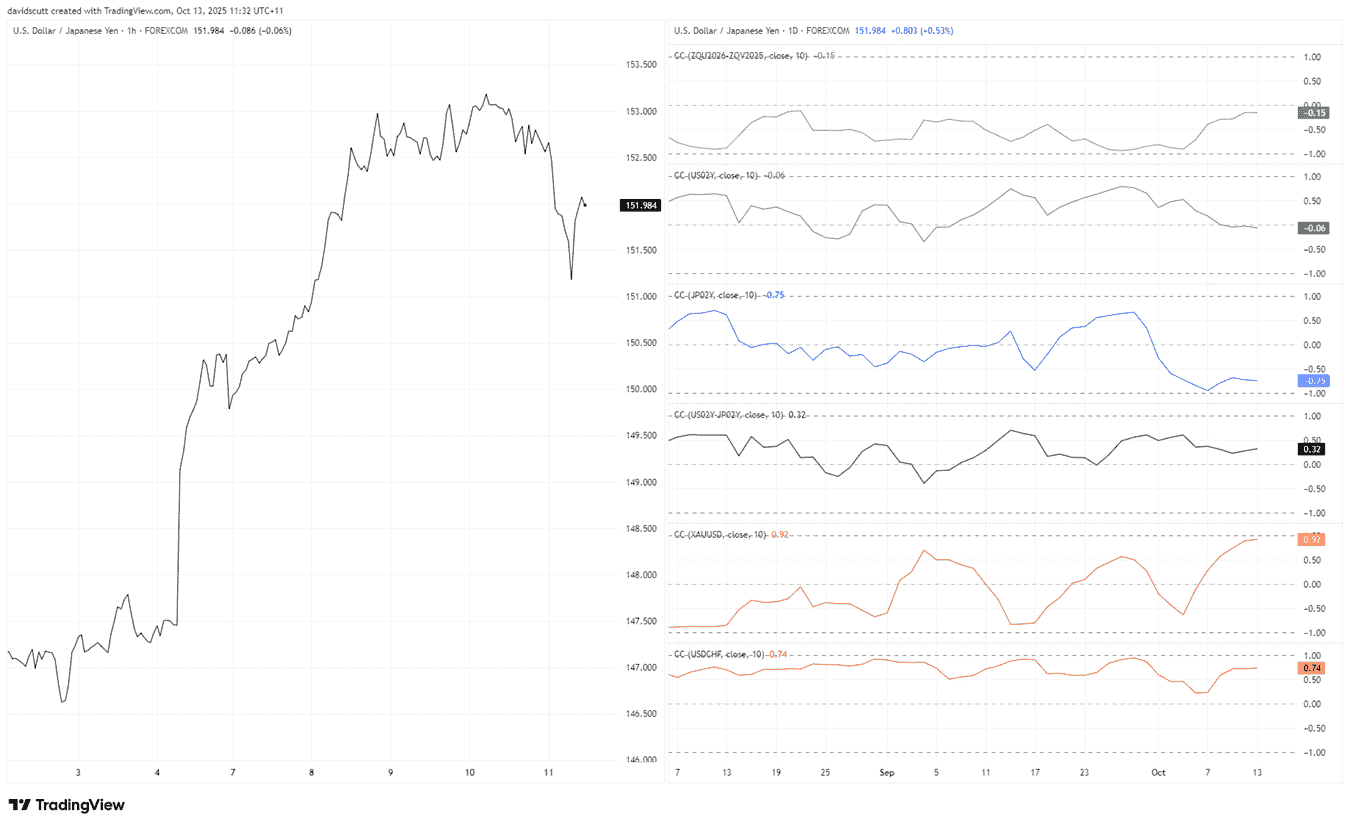The height and width of the screenshot is (827, 1350).
Task: Click the orange 0.92 value badge
Action: (1311, 540)
